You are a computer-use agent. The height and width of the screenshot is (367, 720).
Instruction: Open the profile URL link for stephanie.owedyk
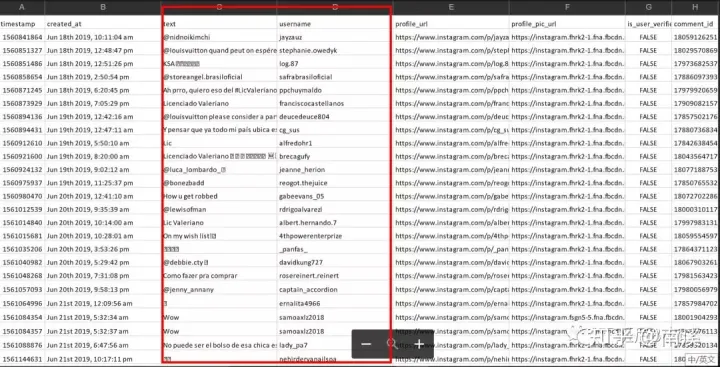pos(451,50)
